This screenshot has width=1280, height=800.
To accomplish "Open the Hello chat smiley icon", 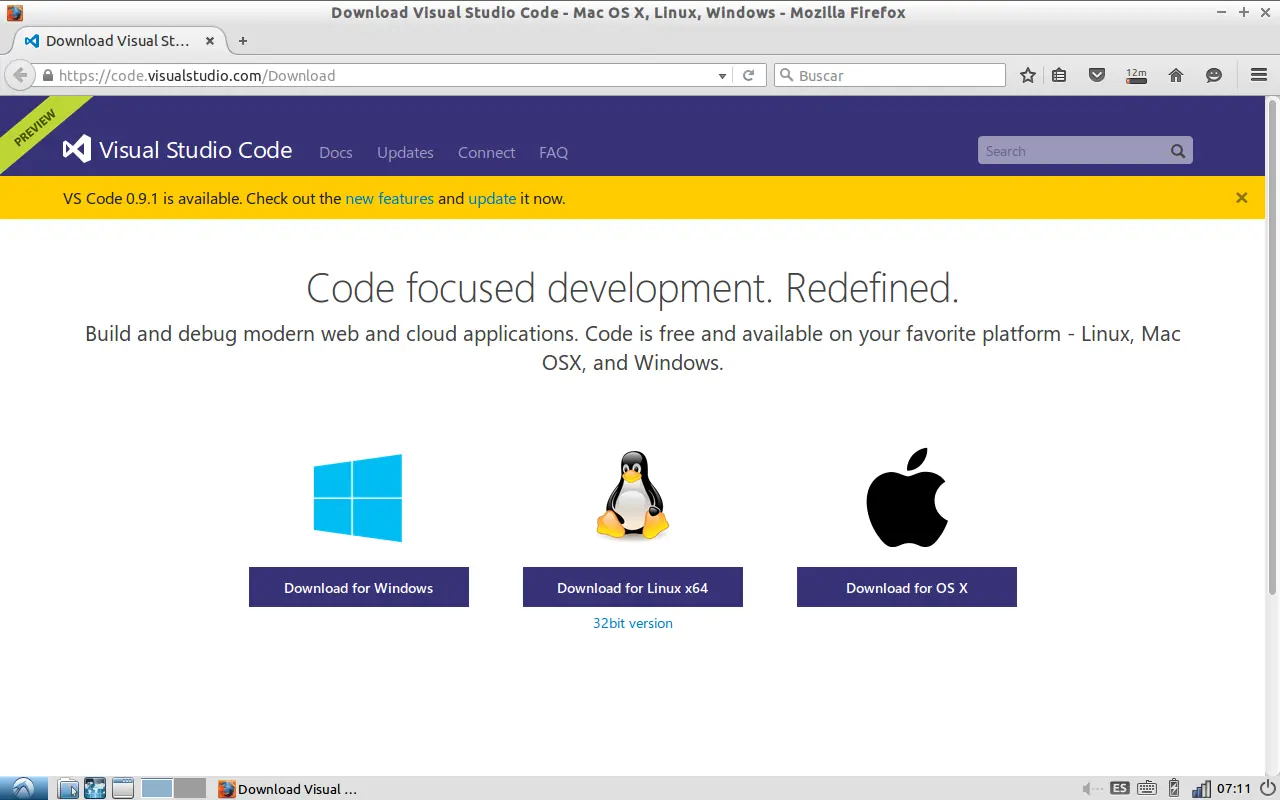I will [1214, 75].
